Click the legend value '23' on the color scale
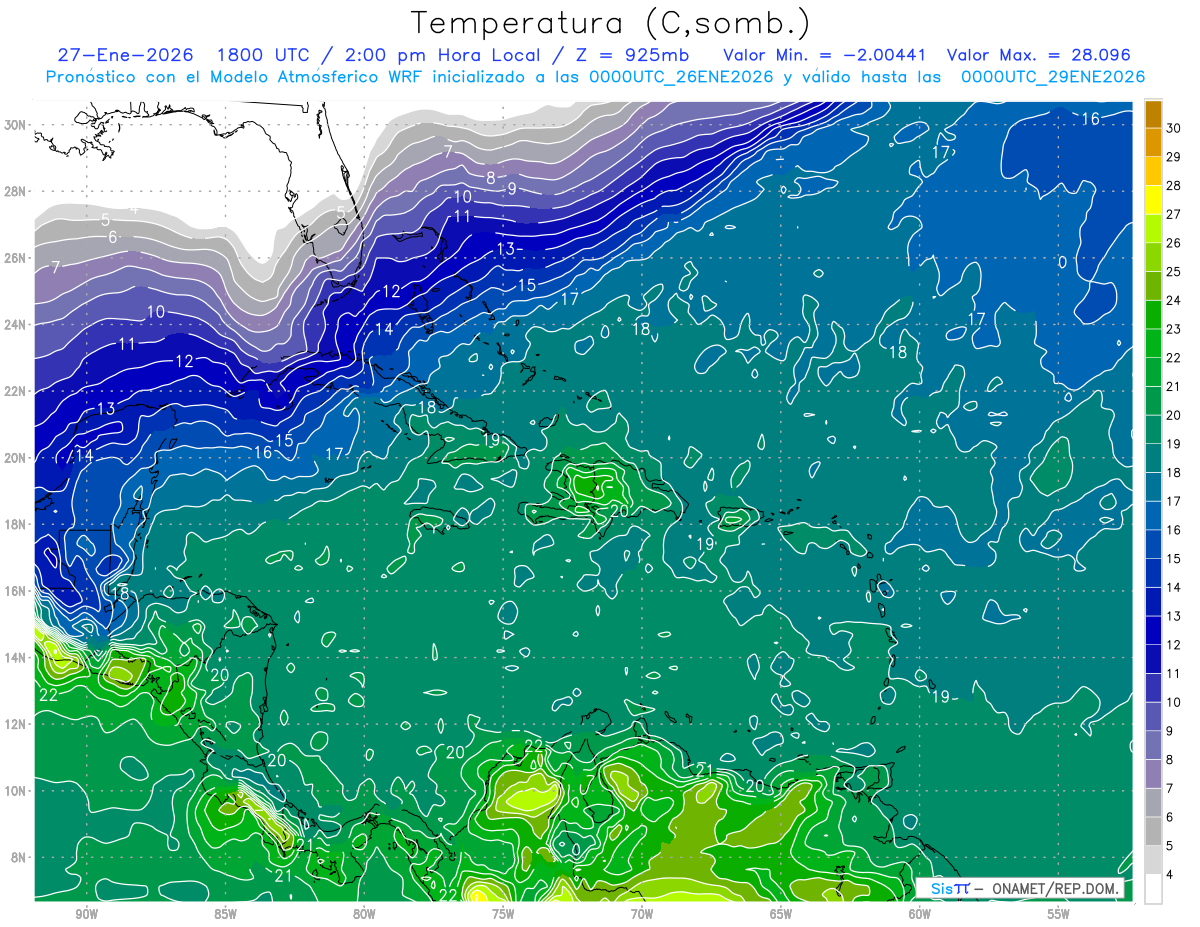 point(1175,329)
